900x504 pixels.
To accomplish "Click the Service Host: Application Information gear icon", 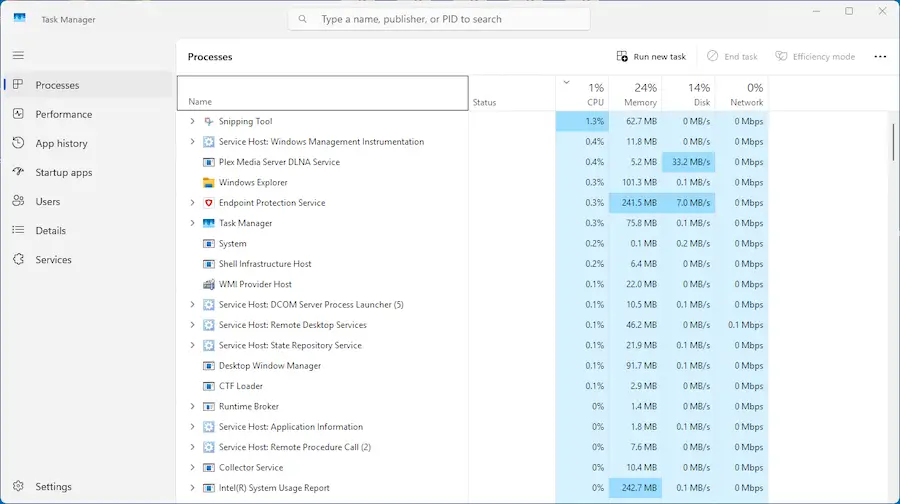I will (208, 427).
